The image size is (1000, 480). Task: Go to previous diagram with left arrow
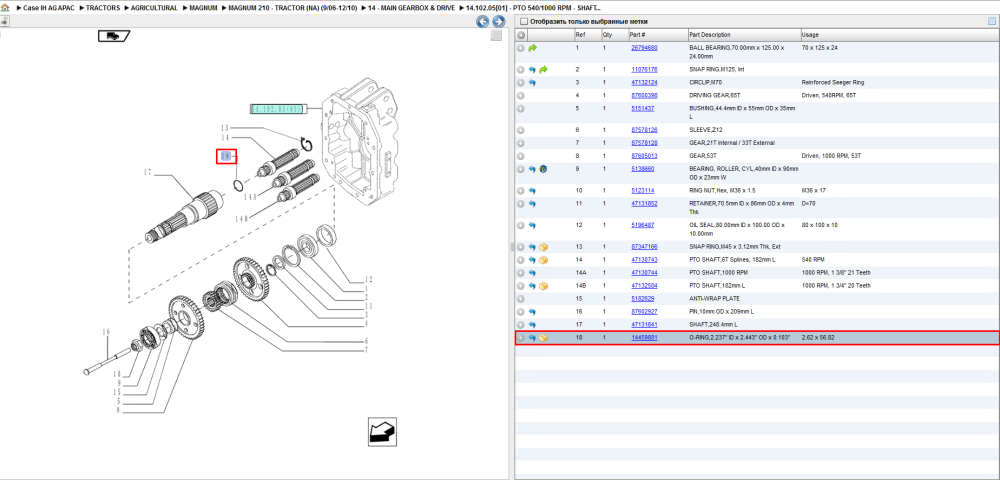point(483,22)
